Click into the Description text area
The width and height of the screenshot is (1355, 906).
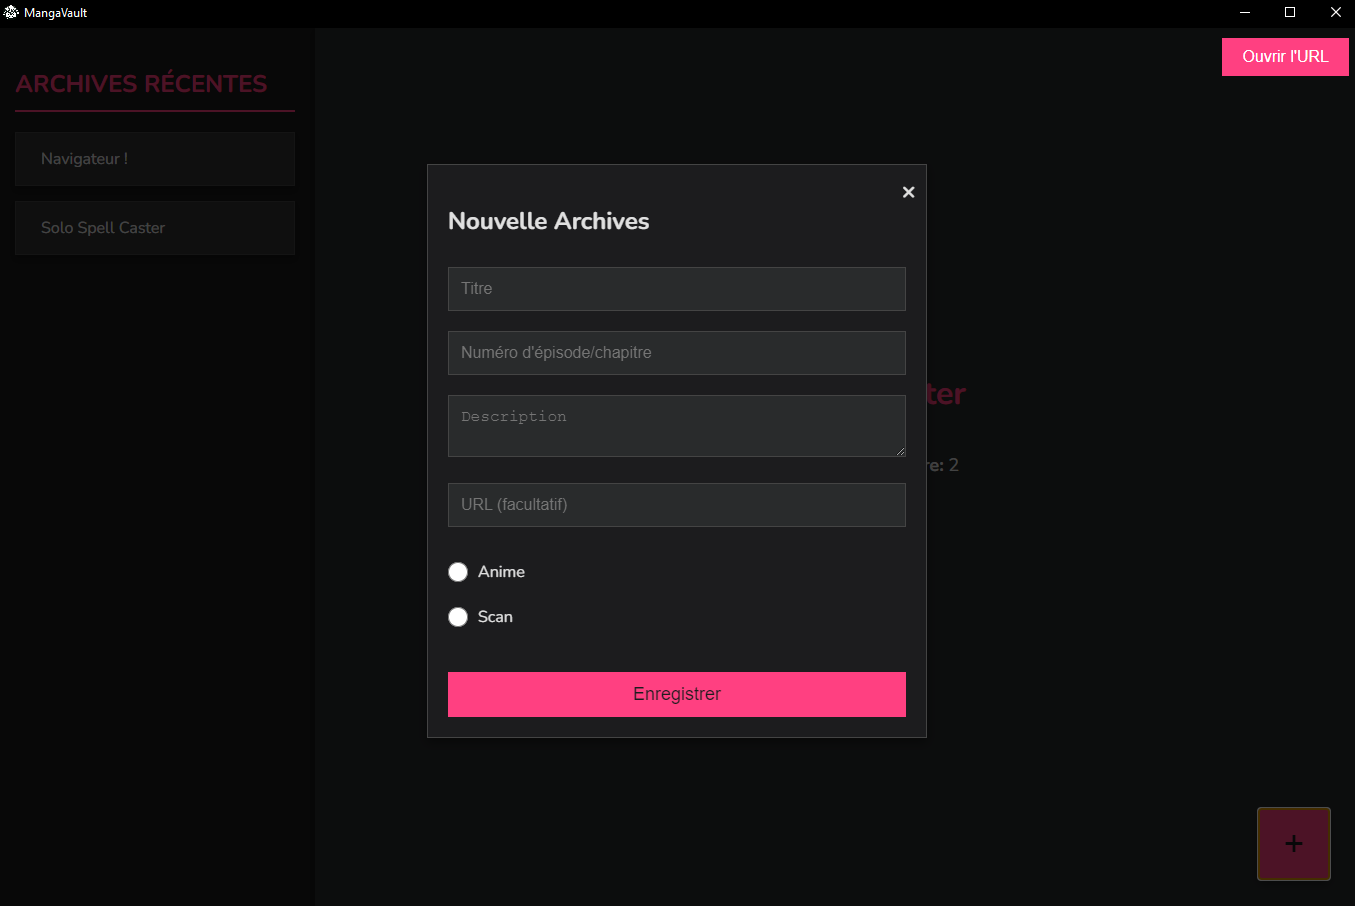click(x=677, y=426)
